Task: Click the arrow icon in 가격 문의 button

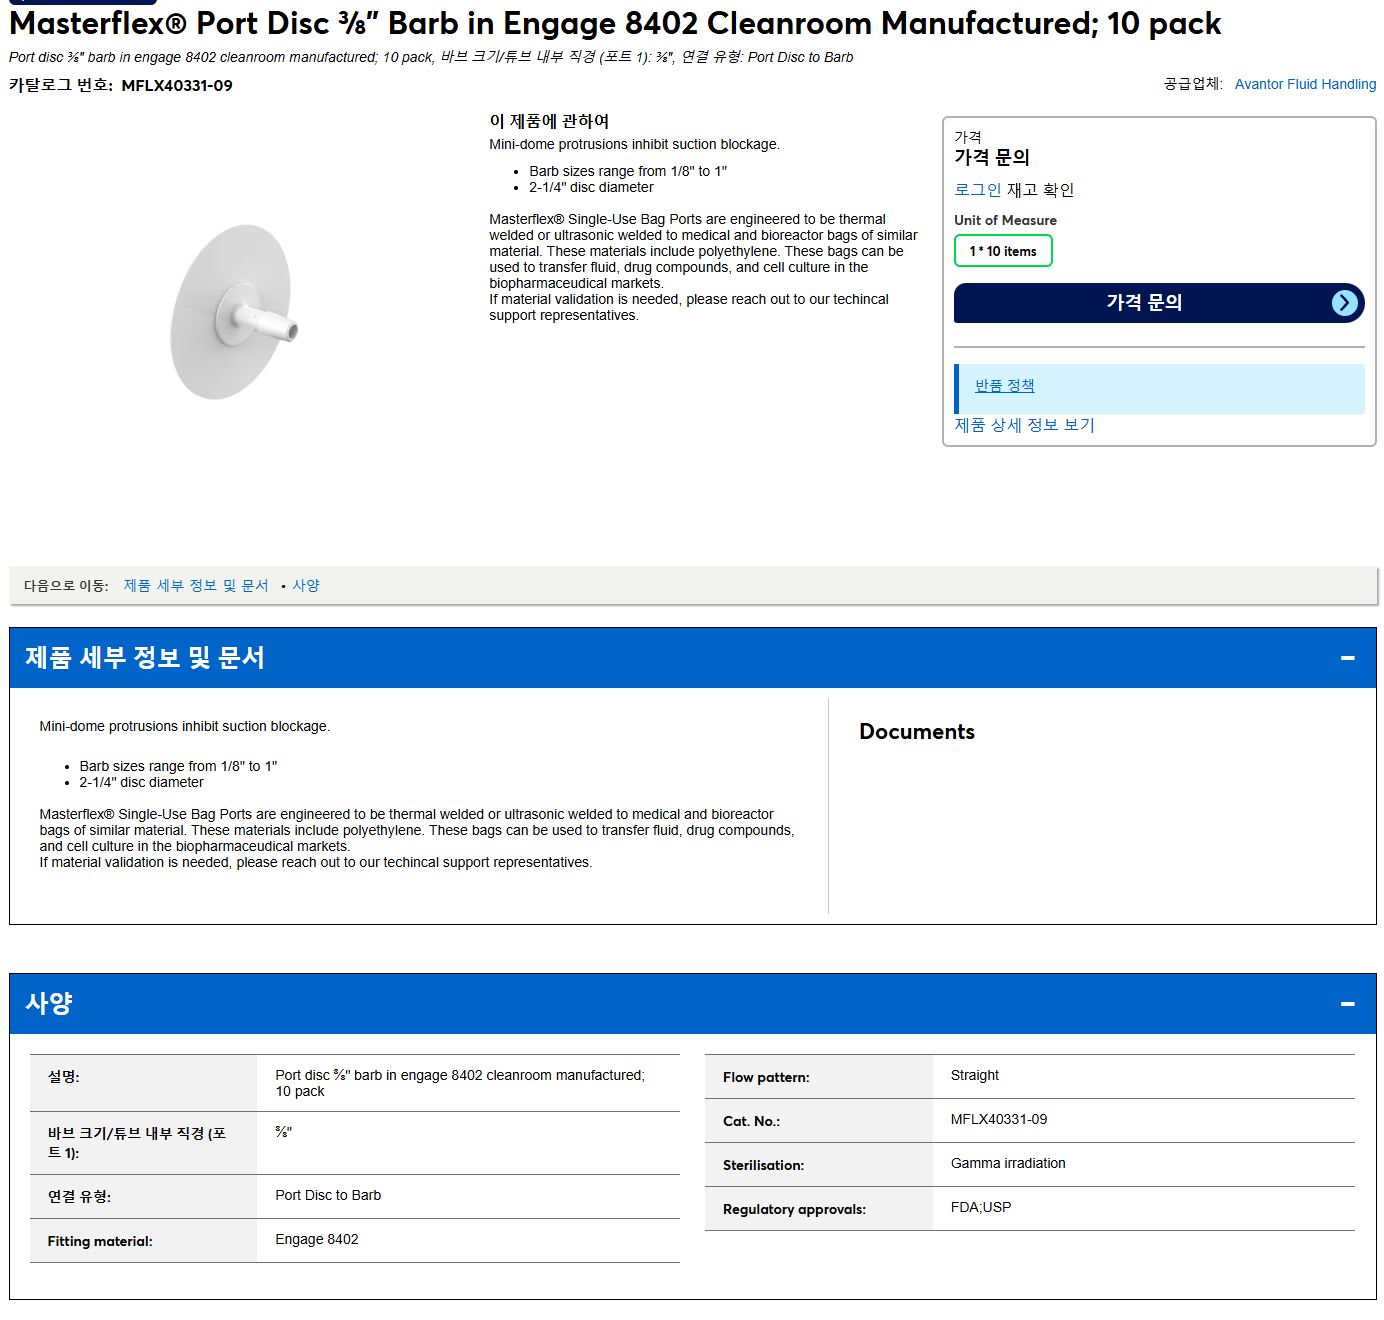Action: (1345, 303)
